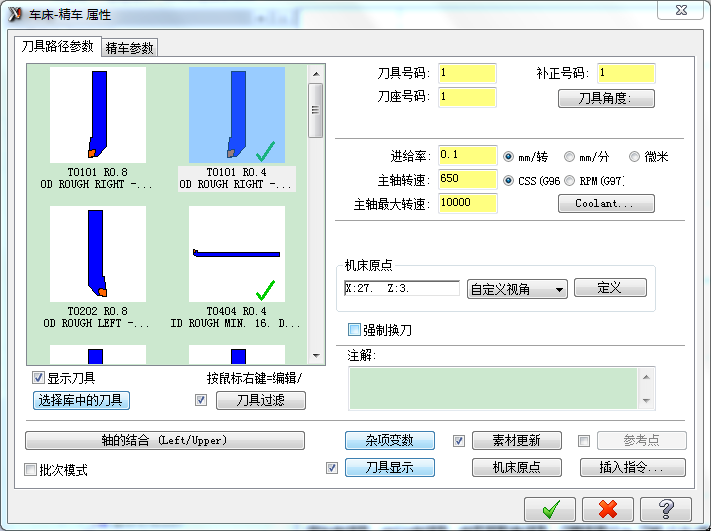This screenshot has height=531, width=711.
Task: Close the lathe finish properties dialog
Action: point(681,10)
